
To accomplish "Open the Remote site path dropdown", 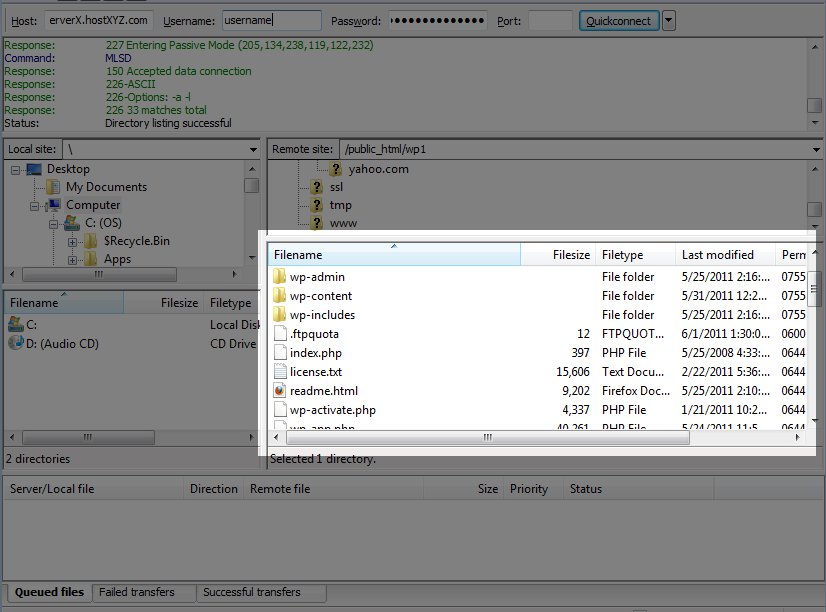I will click(816, 149).
